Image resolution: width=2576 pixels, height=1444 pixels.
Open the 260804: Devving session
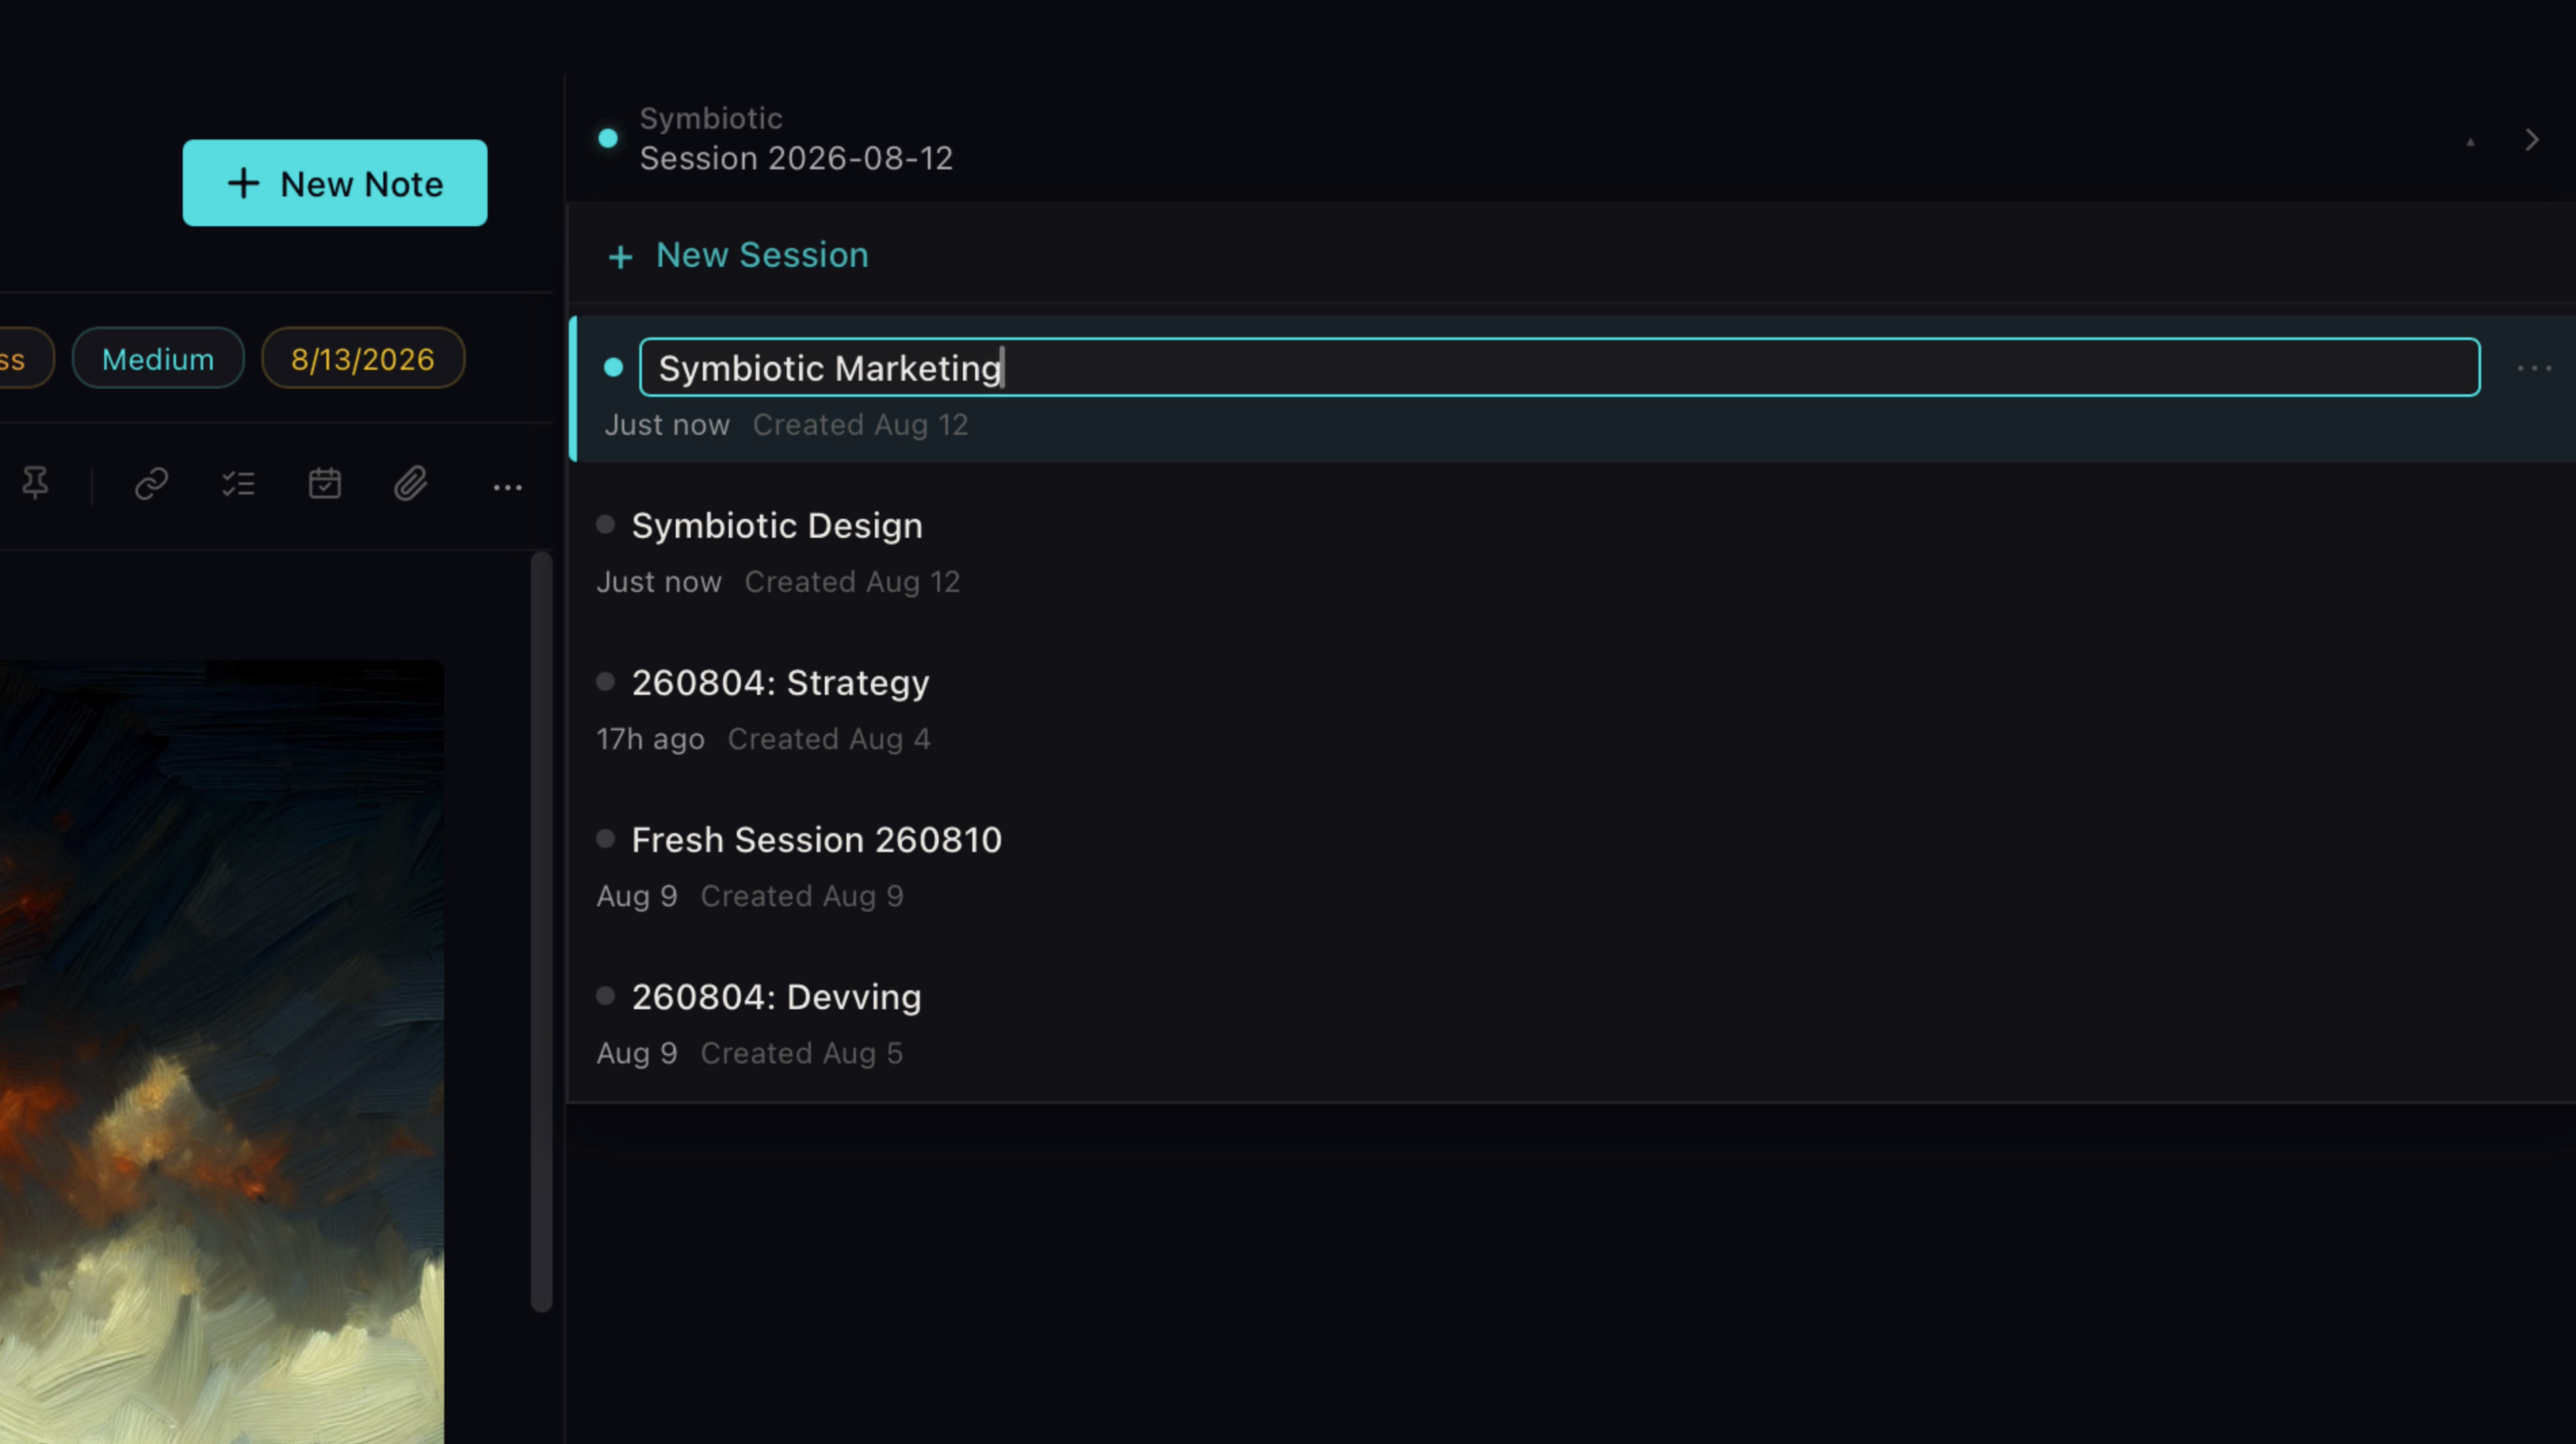(x=1571, y=1023)
